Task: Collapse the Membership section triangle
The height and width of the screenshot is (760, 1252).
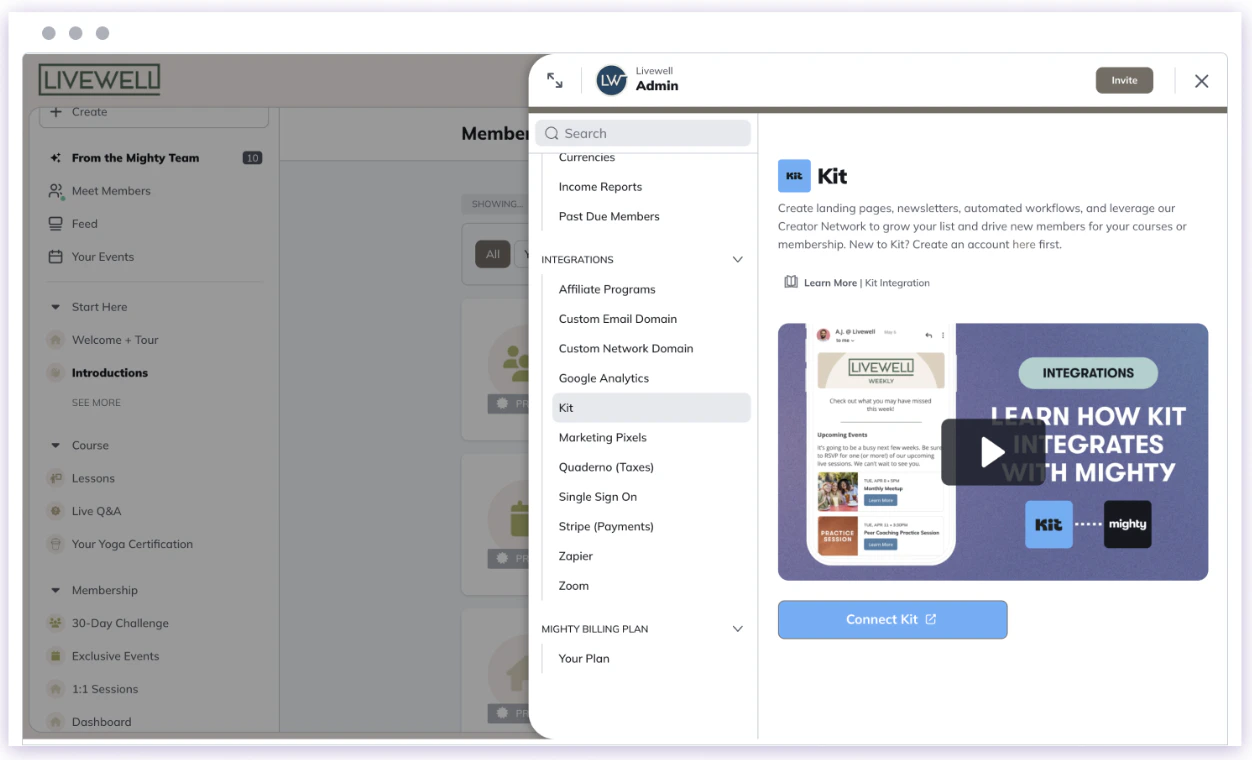Action: tap(55, 590)
